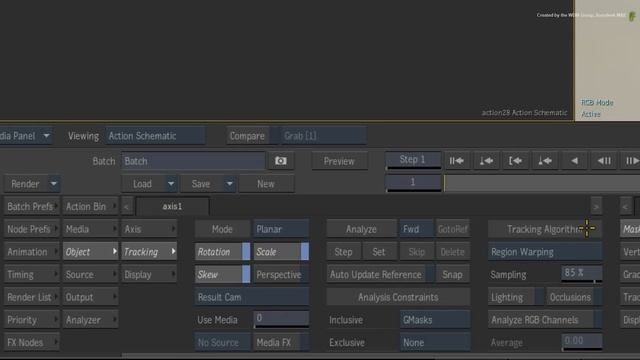Open the Batch Prefs menu
This screenshot has width=640, height=360.
(x=32, y=207)
